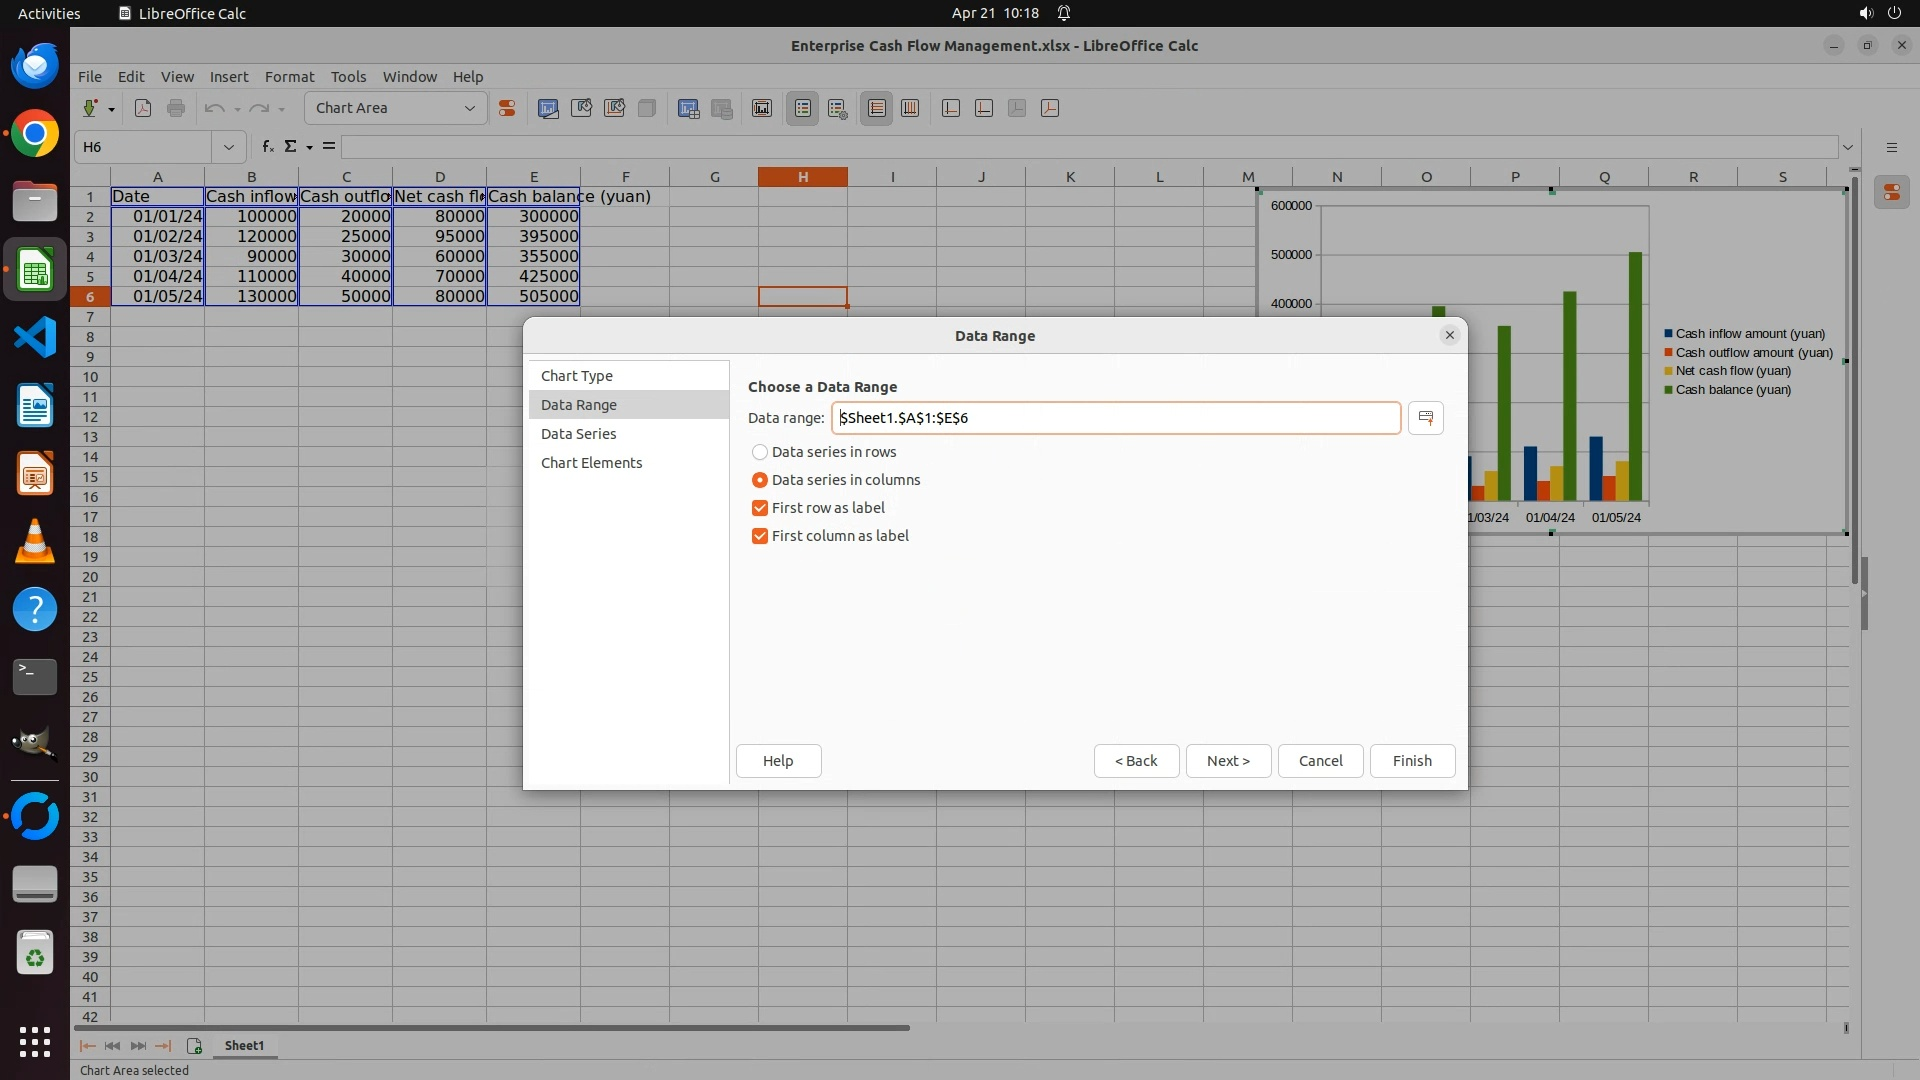
Task: Click the Format Selection toolbar icon
Action: [x=507, y=108]
